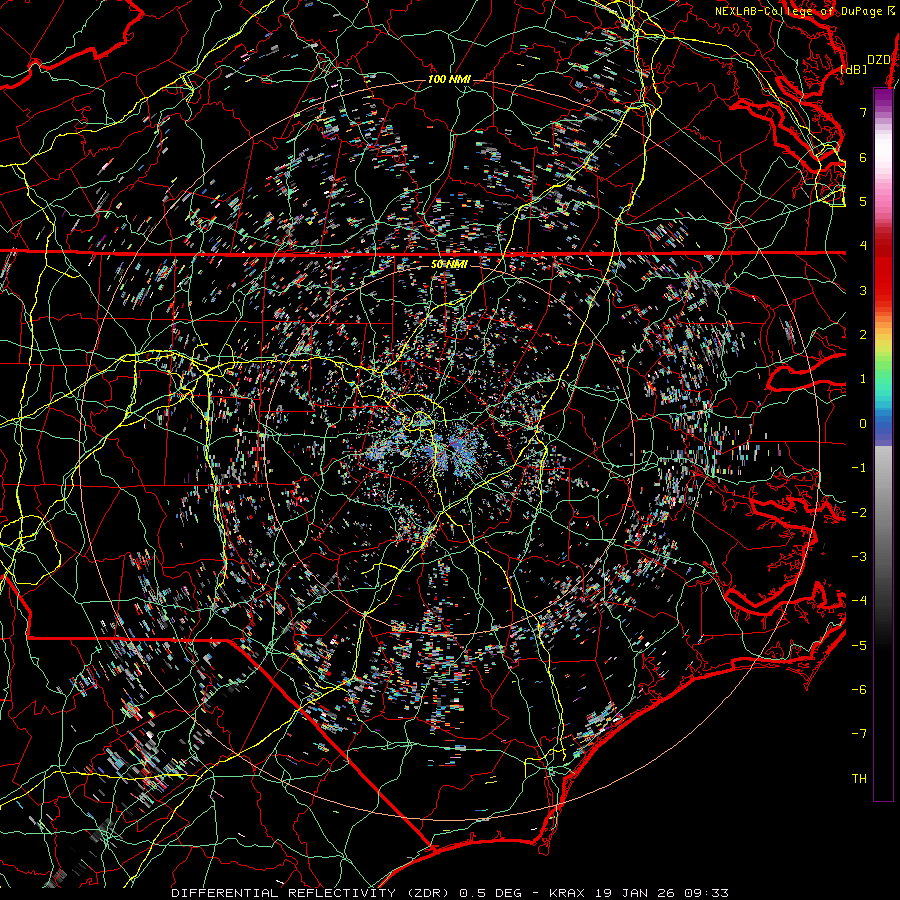Pick the -7 tick label on scale
The height and width of the screenshot is (900, 900).
(x=859, y=734)
